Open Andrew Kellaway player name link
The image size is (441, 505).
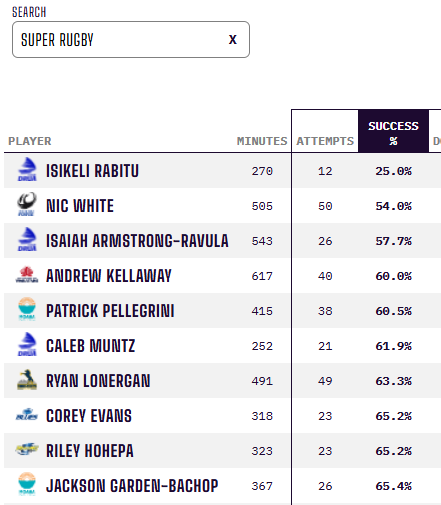109,276
